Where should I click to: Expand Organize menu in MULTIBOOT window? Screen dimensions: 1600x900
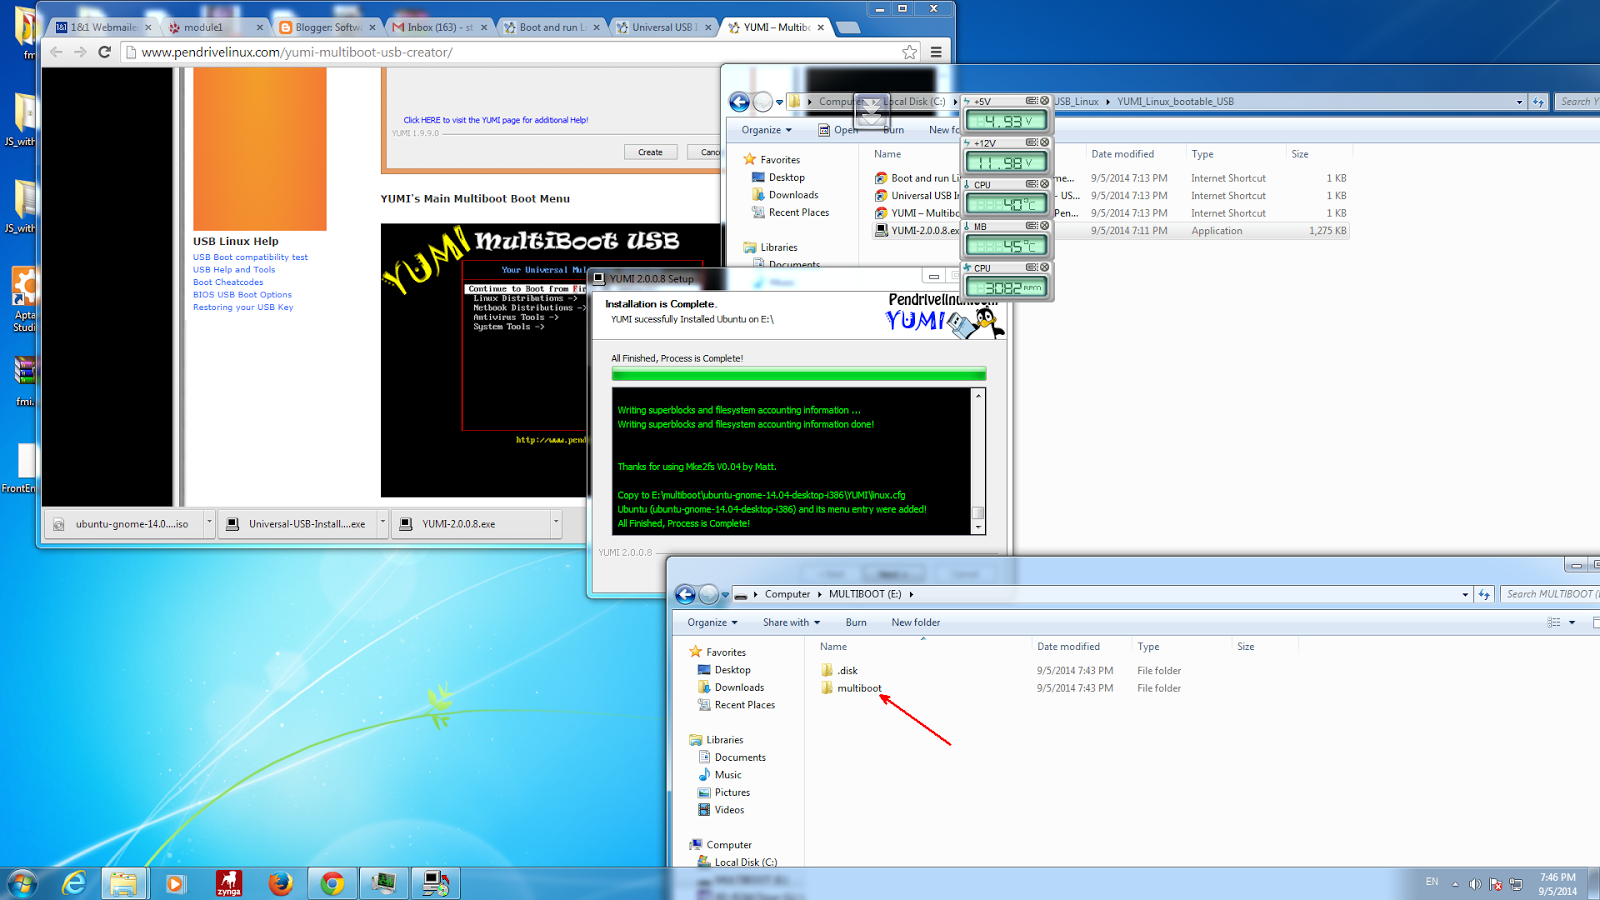[x=712, y=622]
